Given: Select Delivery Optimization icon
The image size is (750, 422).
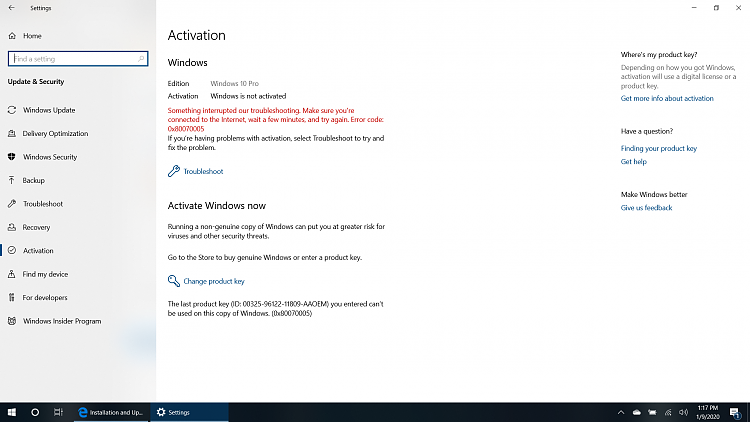Looking at the screenshot, I should tap(12, 133).
